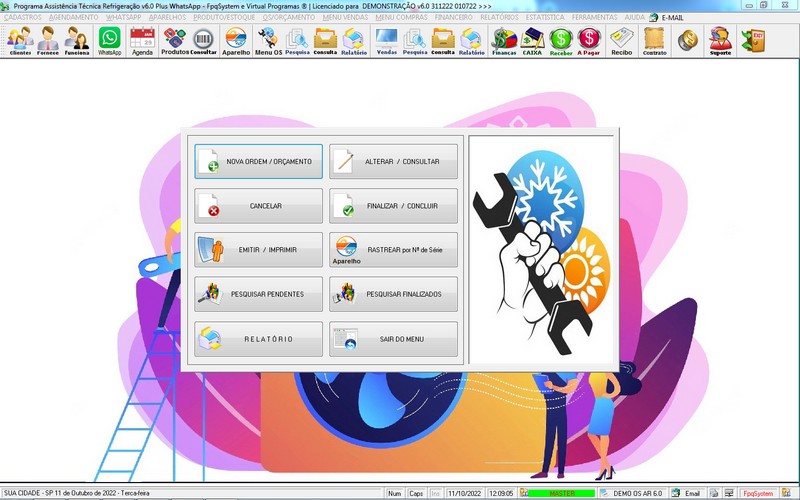Open the Funciona employees icon
This screenshot has height=500, width=800.
click(77, 41)
